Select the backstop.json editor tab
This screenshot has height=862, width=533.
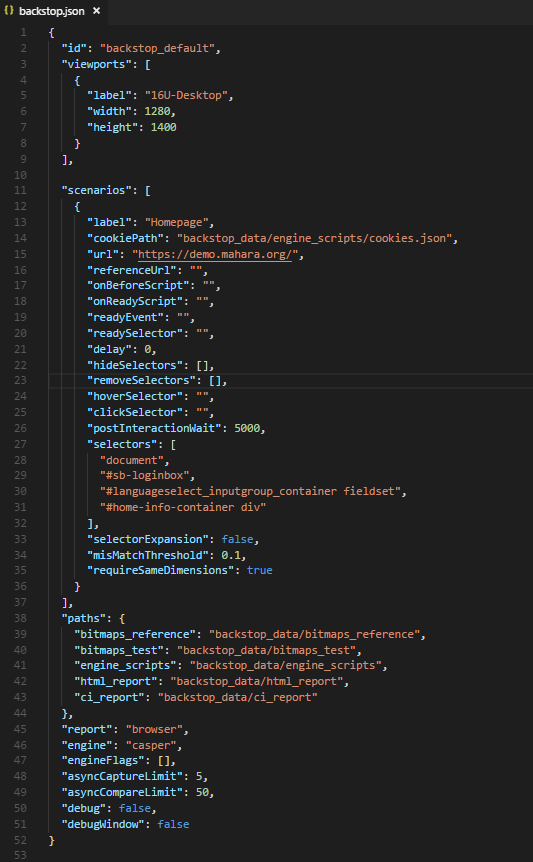coord(54,11)
